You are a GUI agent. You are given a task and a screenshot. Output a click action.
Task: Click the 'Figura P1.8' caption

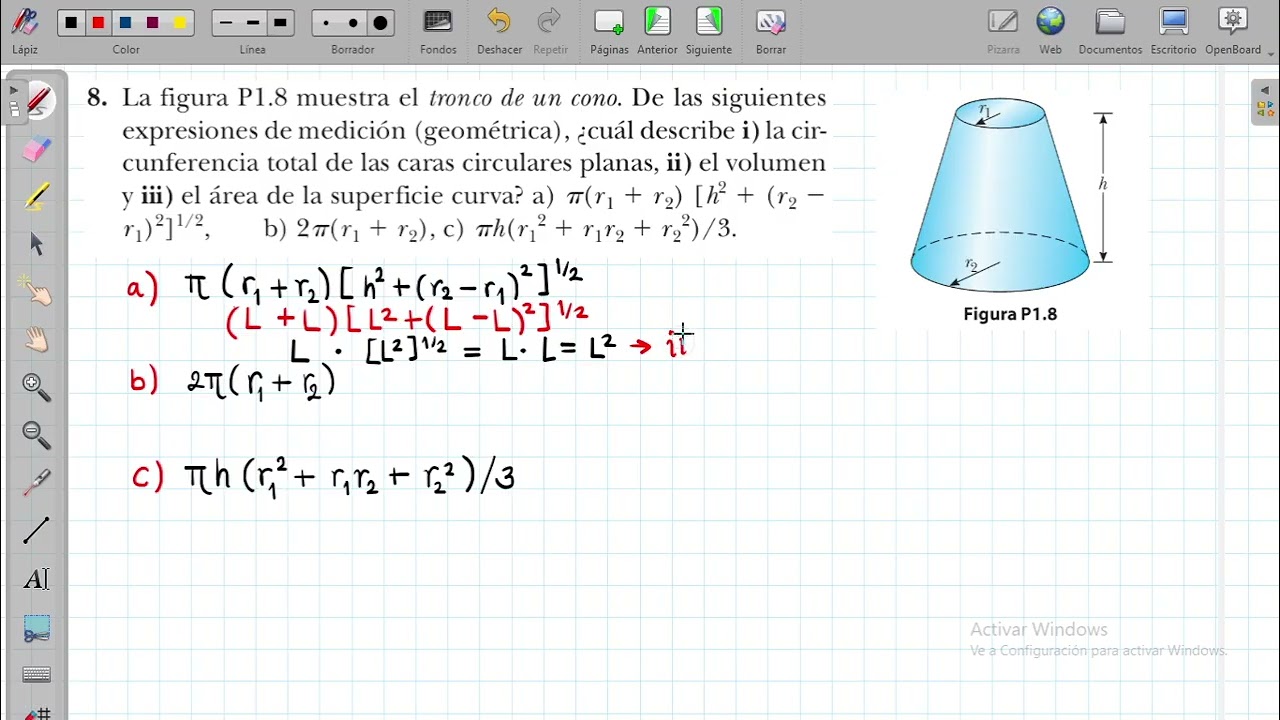point(1010,314)
